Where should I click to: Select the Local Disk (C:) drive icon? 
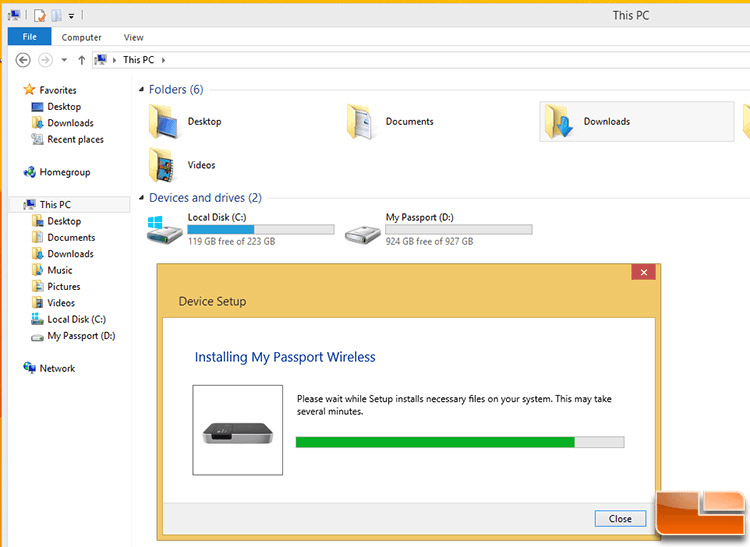coord(164,230)
